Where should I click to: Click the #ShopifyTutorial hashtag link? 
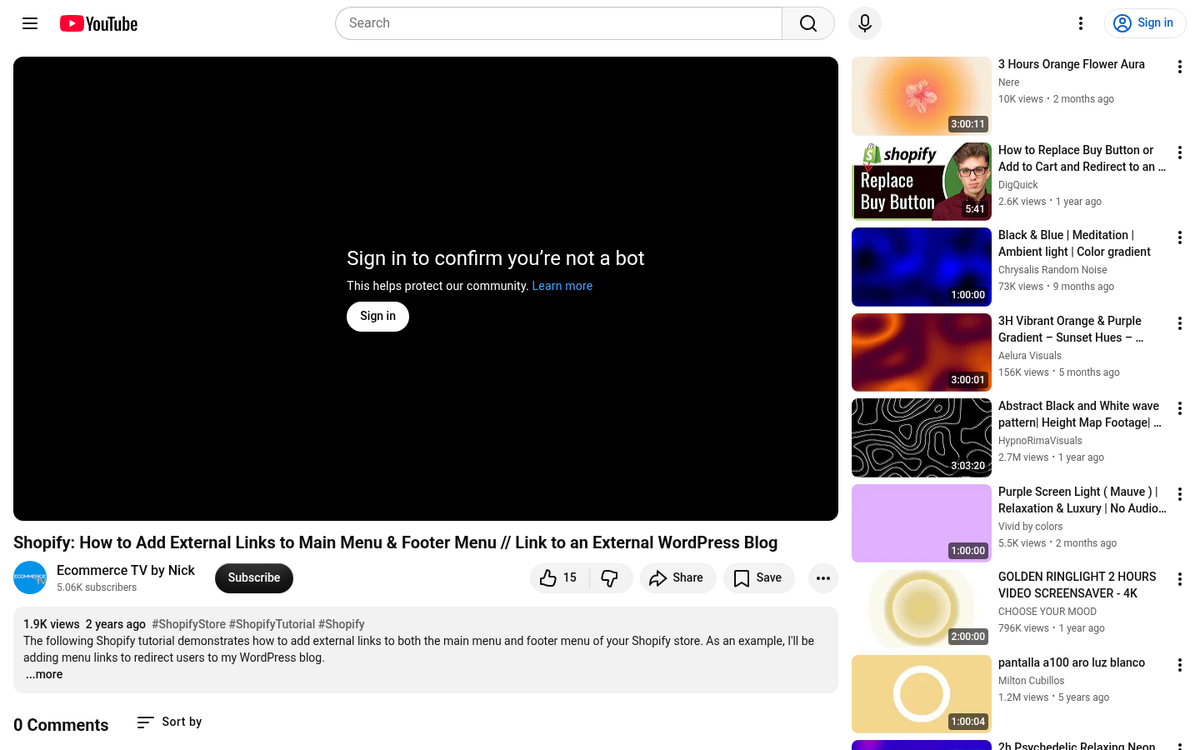274,623
